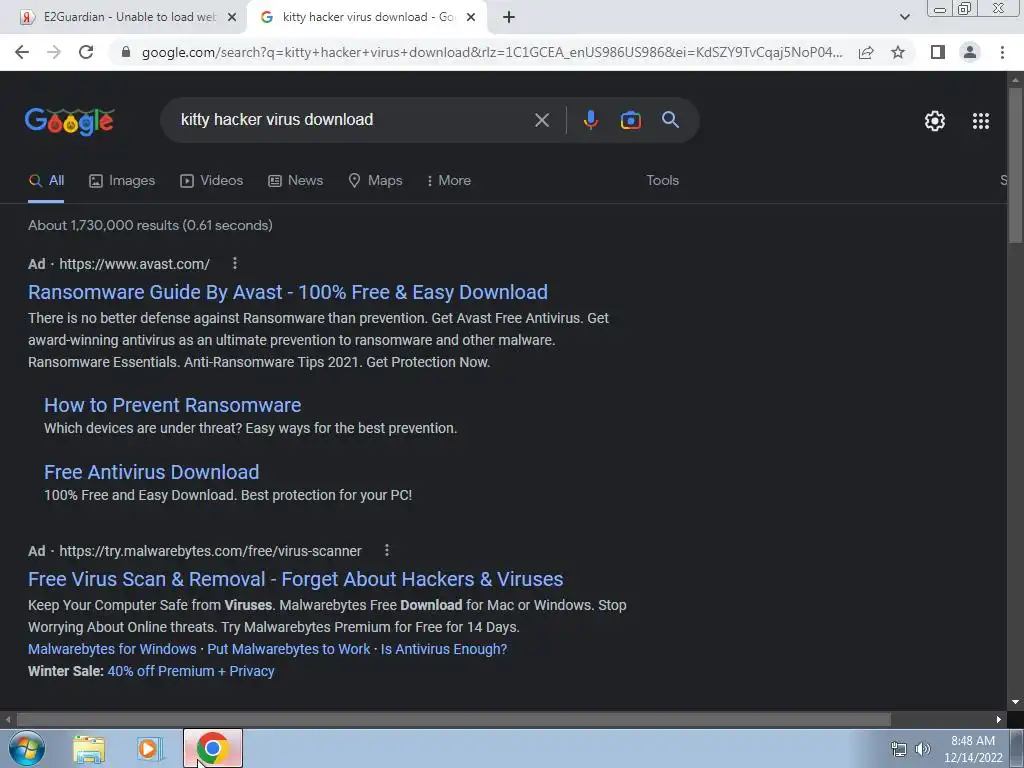This screenshot has height=768, width=1024.
Task: Open the Google apps grid
Action: click(980, 121)
